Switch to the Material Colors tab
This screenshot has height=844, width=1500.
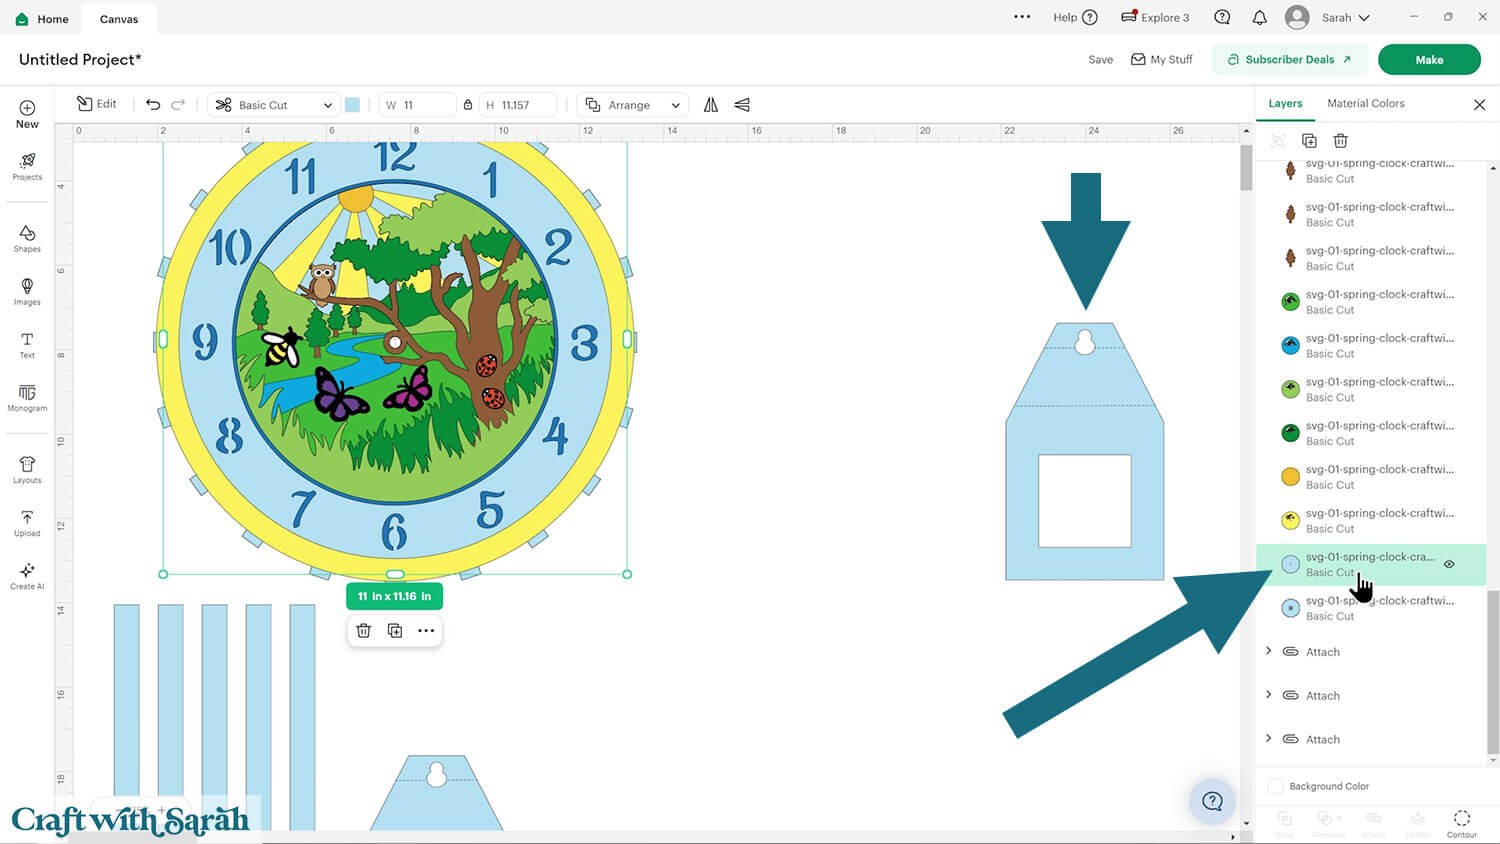1366,103
